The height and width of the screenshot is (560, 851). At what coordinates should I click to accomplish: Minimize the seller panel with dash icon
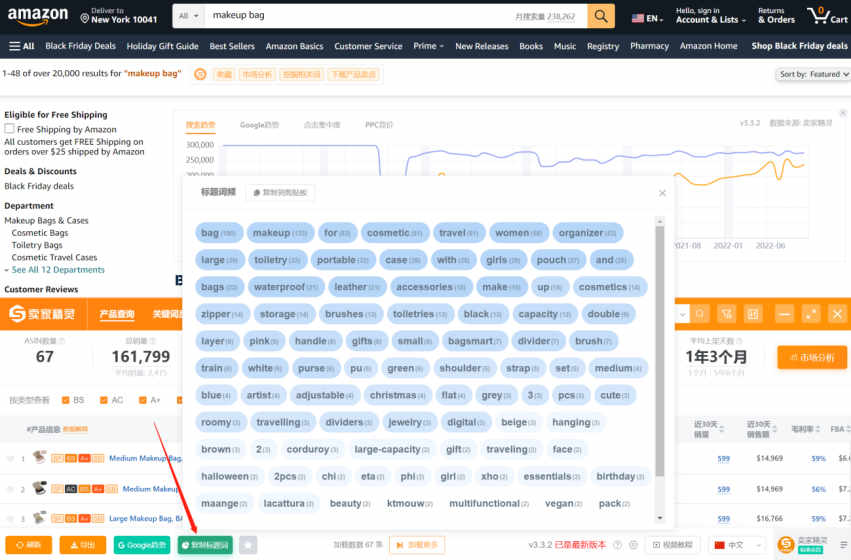click(x=785, y=314)
